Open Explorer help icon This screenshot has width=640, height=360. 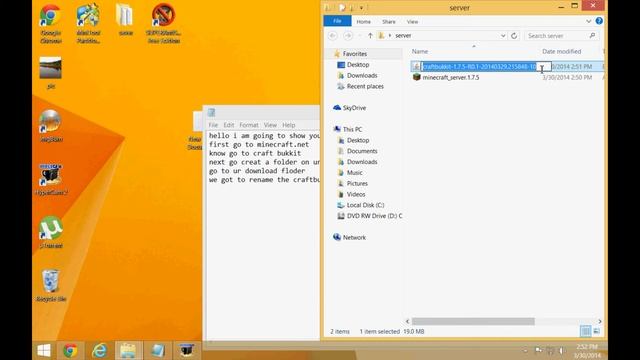click(x=599, y=21)
